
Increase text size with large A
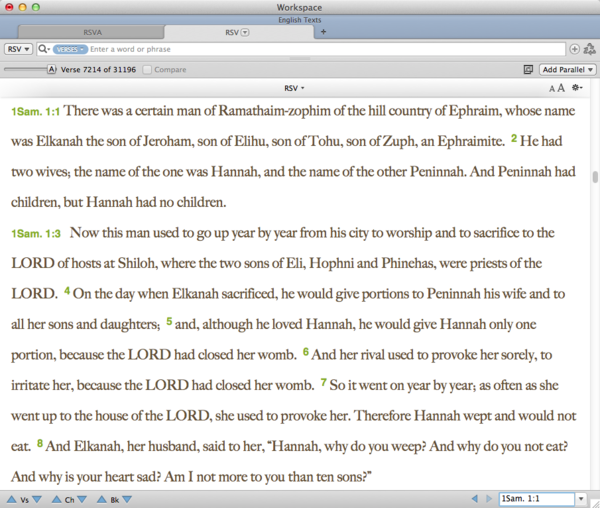point(561,88)
